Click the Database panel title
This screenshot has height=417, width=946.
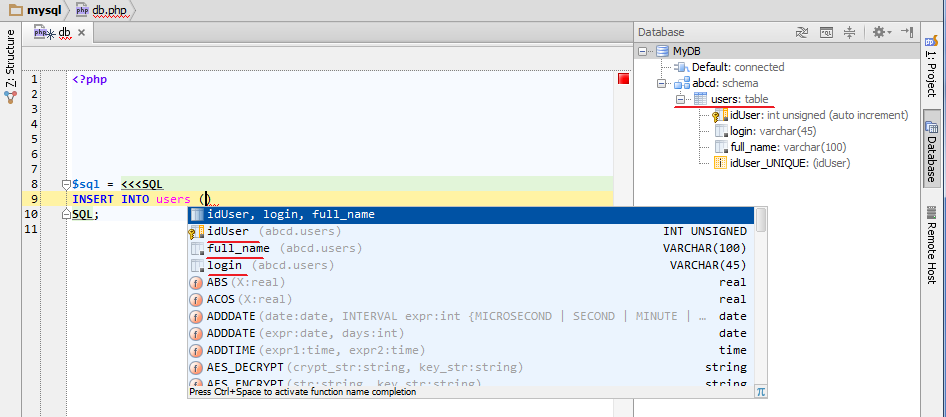[x=661, y=32]
